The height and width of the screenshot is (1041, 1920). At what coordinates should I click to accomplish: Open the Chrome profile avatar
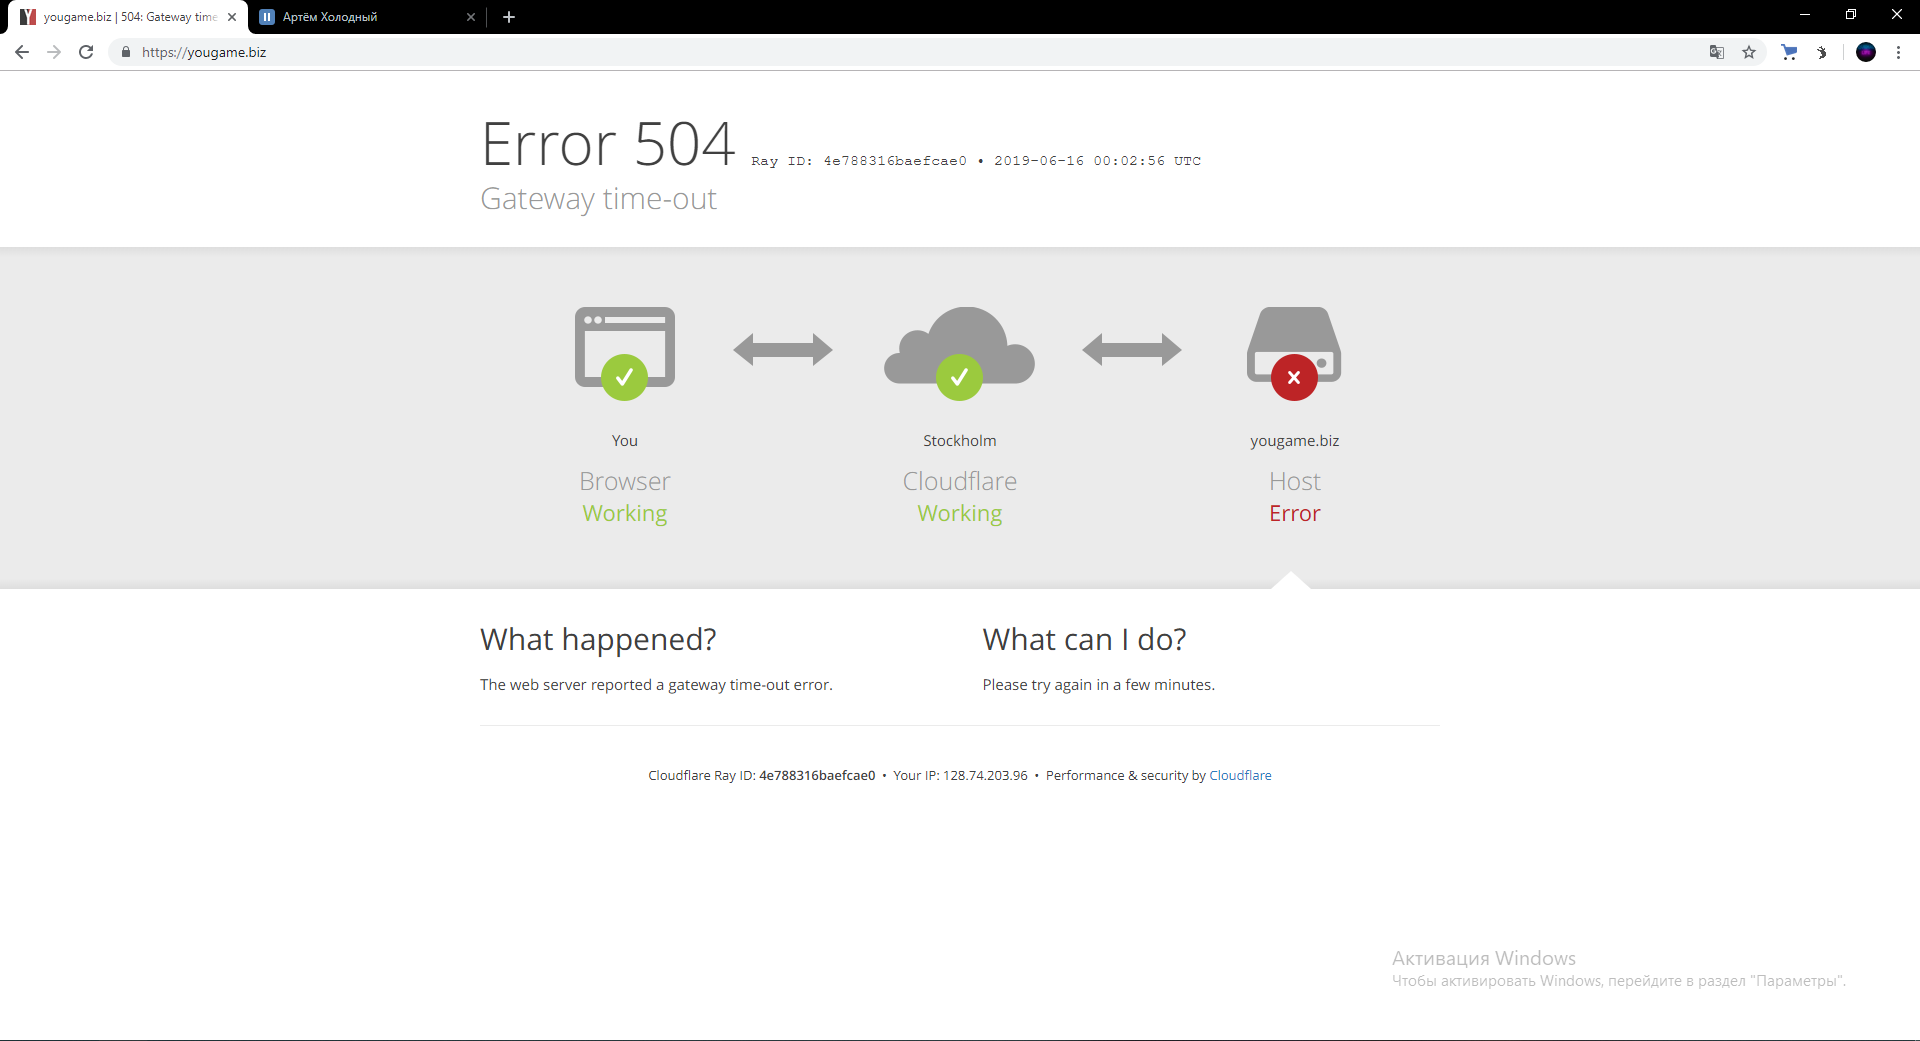click(1866, 52)
